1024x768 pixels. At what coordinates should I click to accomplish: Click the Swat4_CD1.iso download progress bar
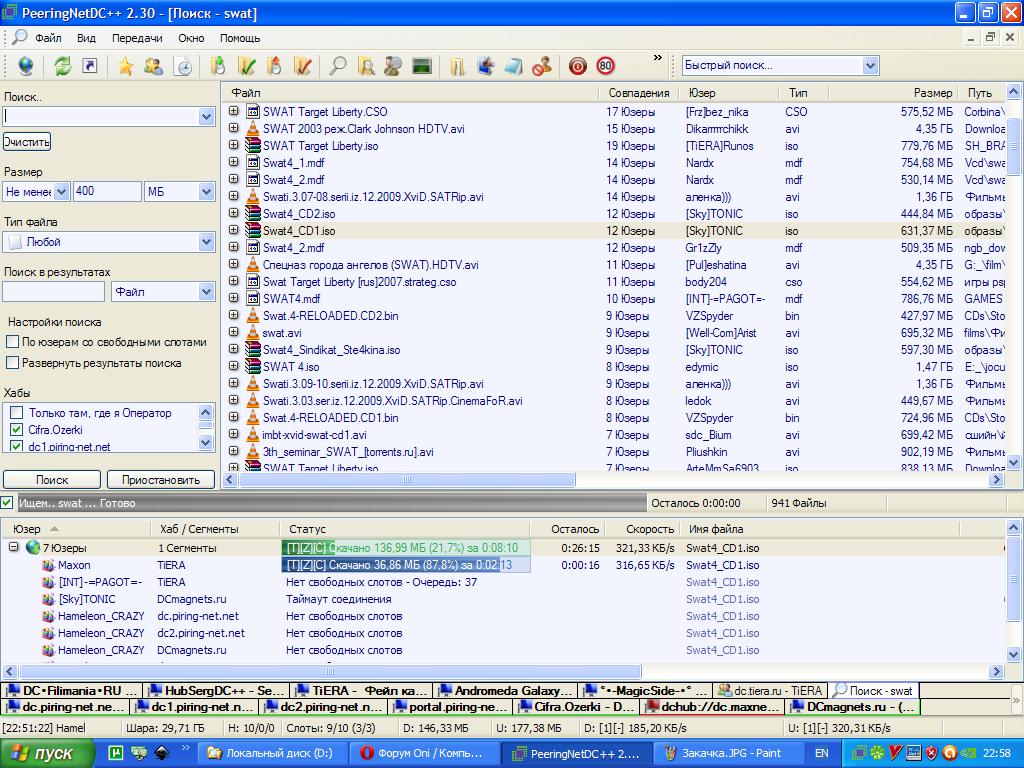click(405, 548)
